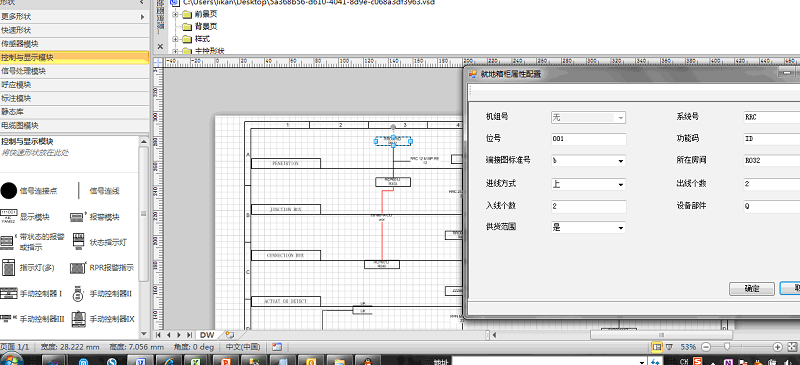Select the 手动控制器IX shape
Viewport: 800px width, 365px height.
(78, 319)
